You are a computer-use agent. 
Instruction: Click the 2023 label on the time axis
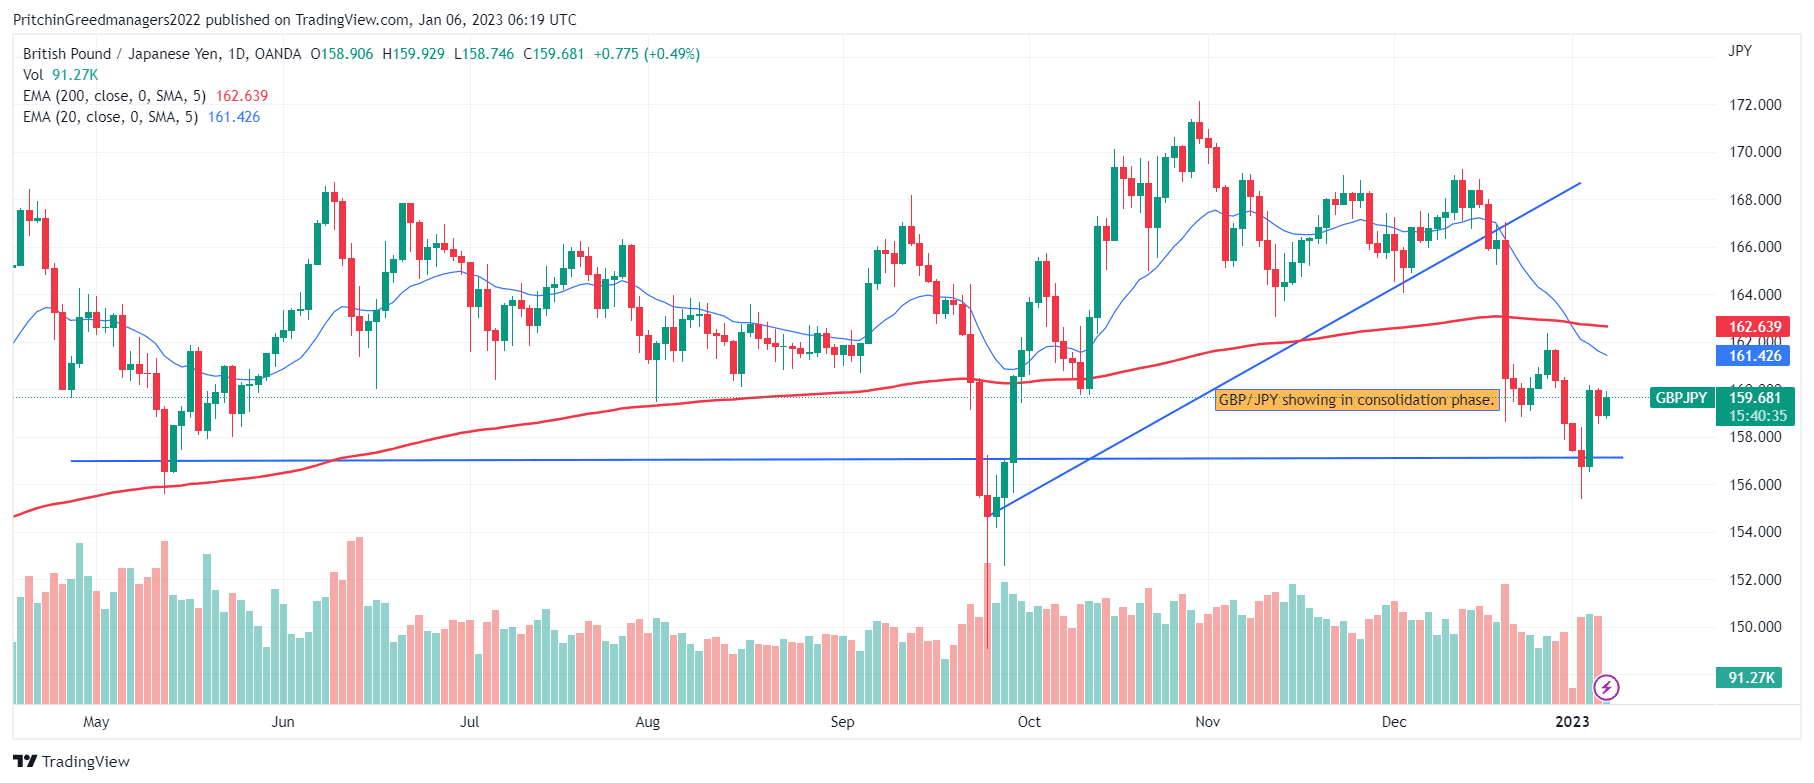(x=1572, y=722)
